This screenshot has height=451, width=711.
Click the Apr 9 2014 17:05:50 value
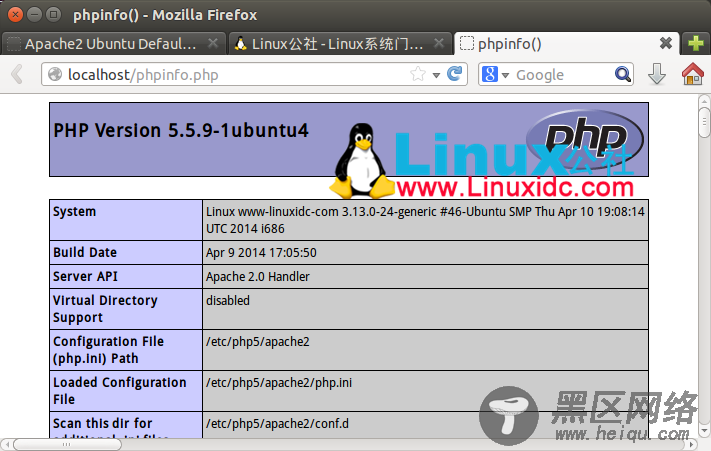pos(261,252)
